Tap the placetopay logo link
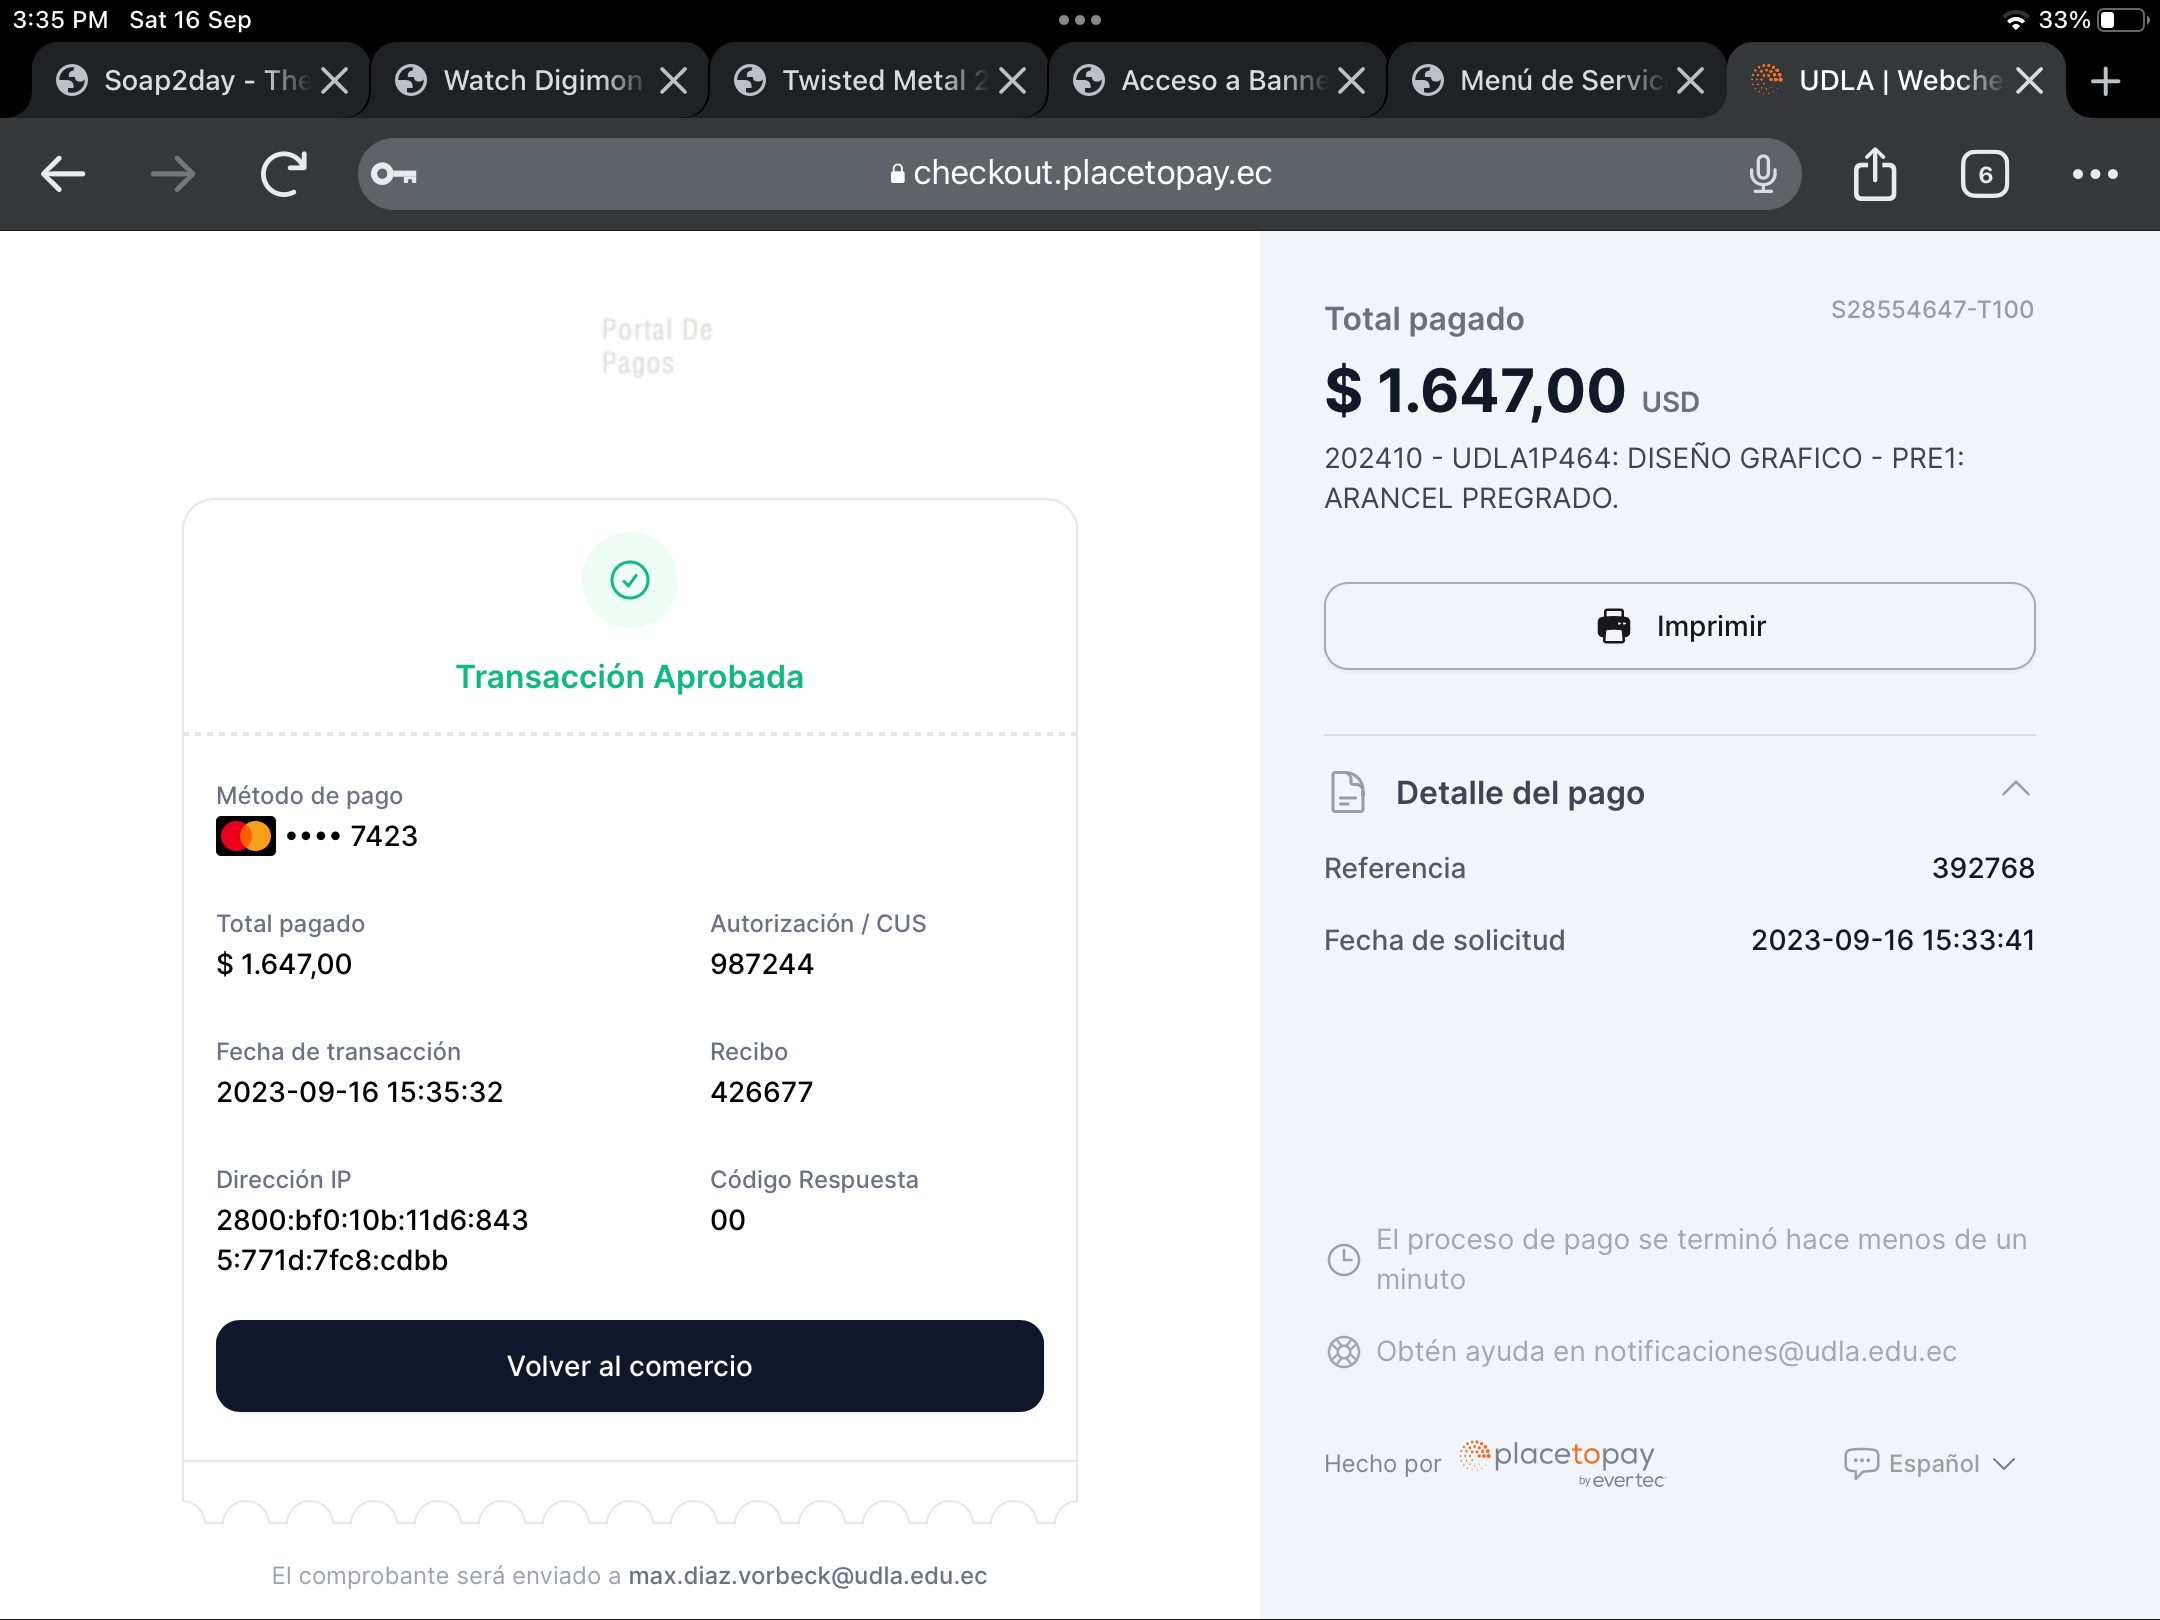The image size is (2160, 1620). pyautogui.click(x=1562, y=1462)
